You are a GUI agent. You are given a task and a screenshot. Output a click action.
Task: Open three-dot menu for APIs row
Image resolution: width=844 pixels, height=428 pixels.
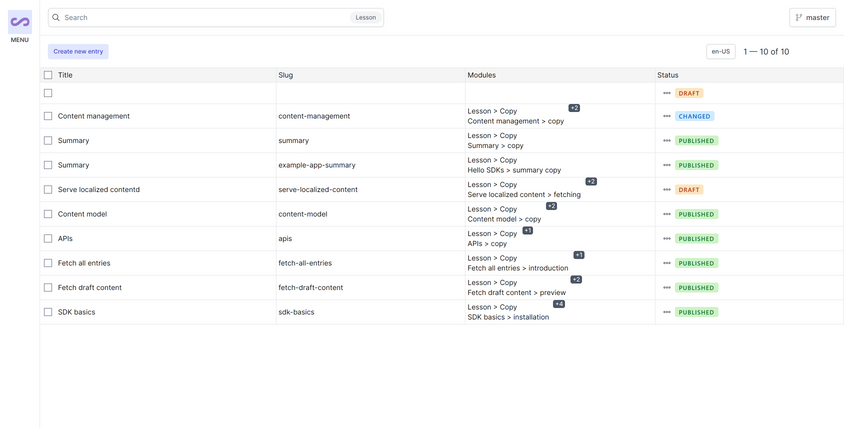[667, 239]
